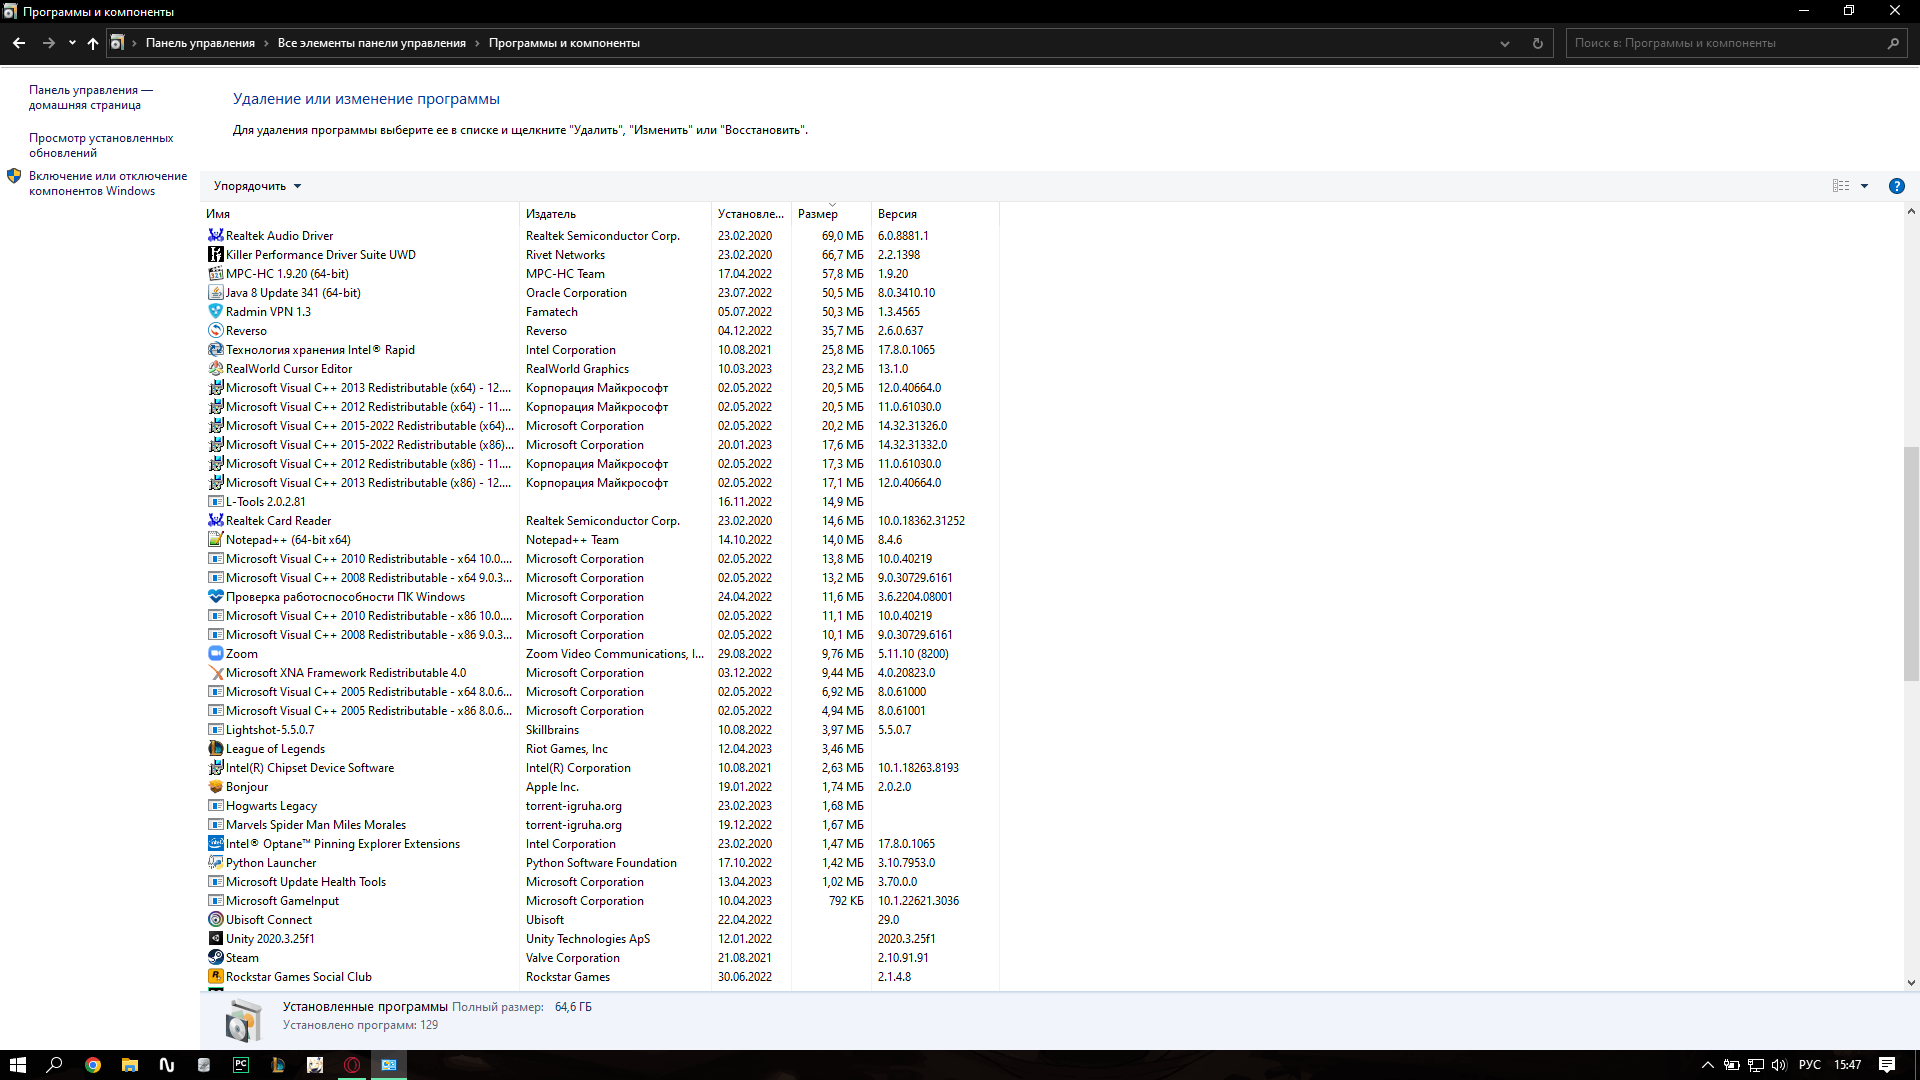The image size is (1920, 1080).
Task: Open Chrome from the taskbar
Action: [x=92, y=1065]
